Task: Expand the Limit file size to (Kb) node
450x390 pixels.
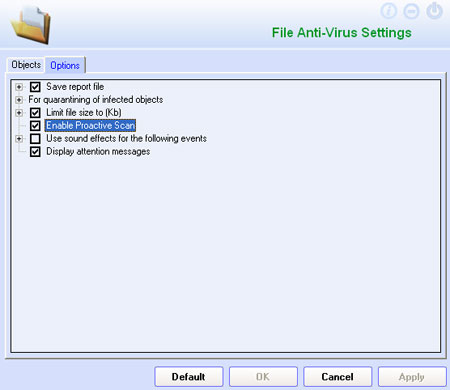Action: click(19, 113)
